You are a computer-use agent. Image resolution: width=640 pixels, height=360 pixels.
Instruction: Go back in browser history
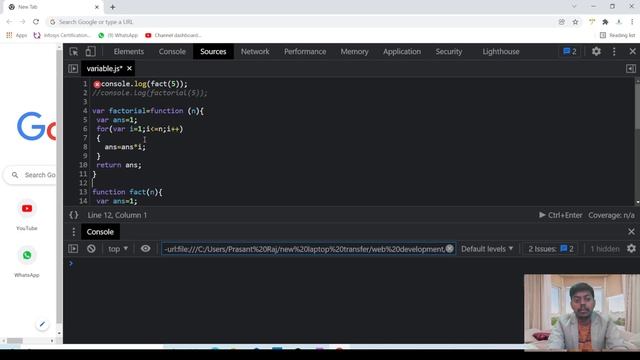coord(9,22)
